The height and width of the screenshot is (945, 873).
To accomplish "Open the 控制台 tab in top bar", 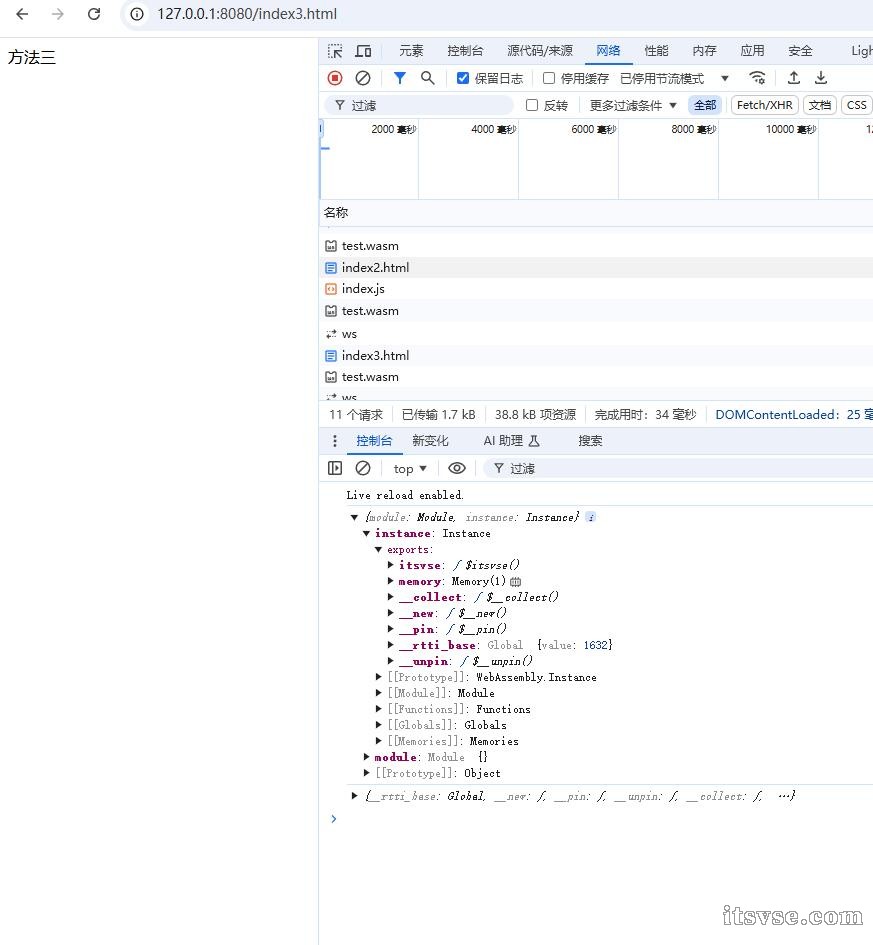I will [x=465, y=51].
